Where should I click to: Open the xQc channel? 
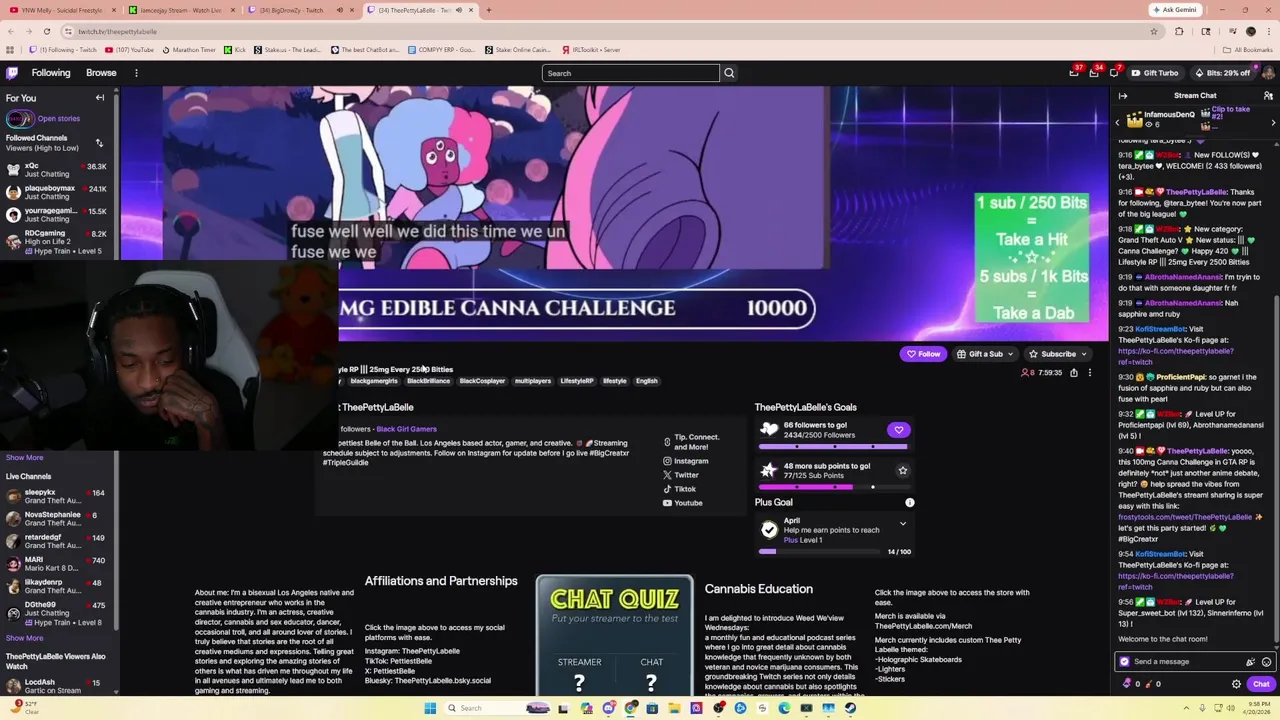point(57,170)
